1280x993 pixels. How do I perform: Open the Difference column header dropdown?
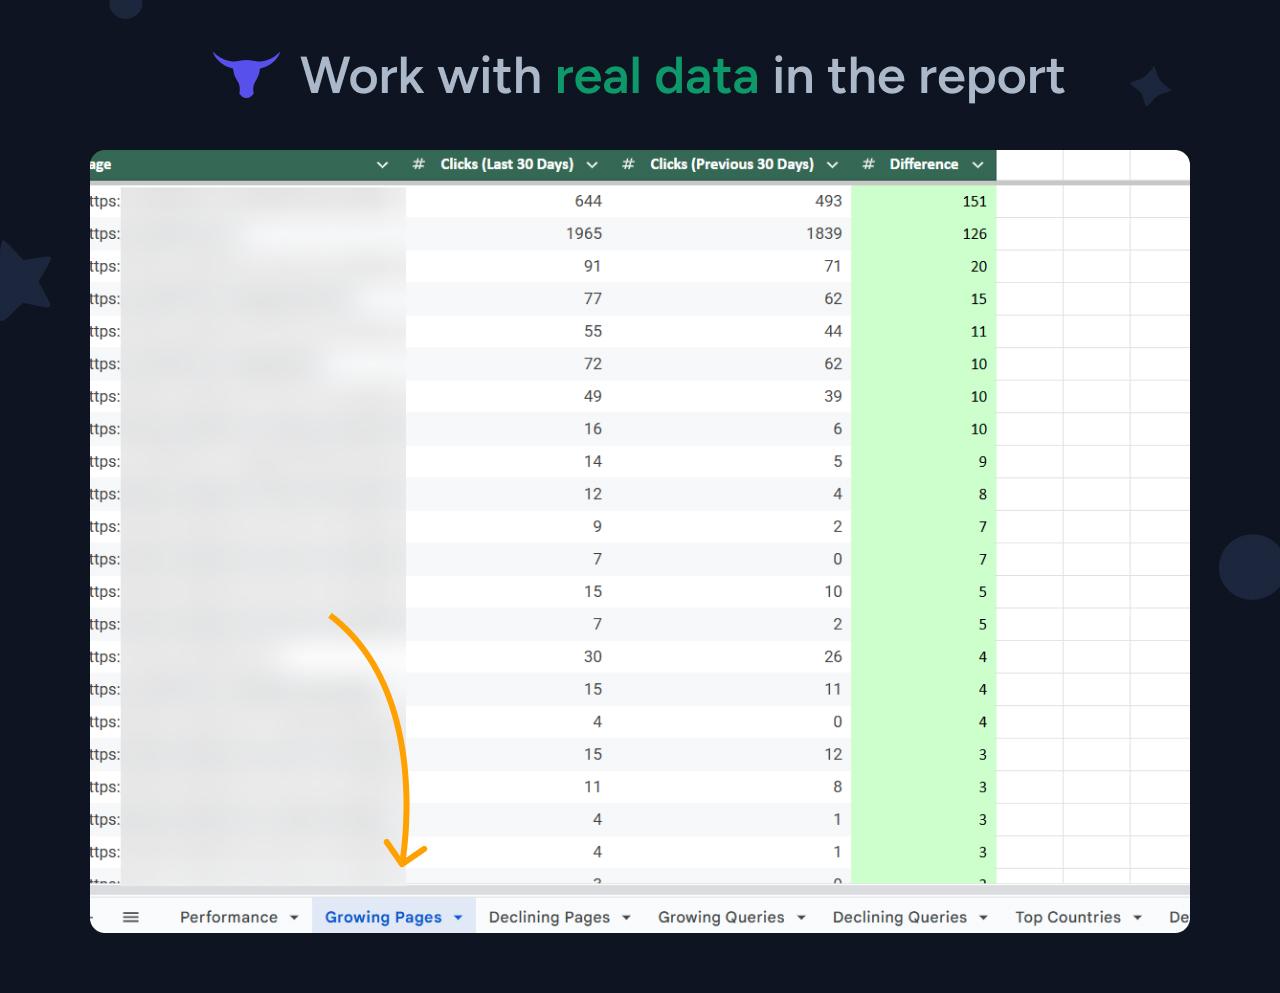coord(978,164)
